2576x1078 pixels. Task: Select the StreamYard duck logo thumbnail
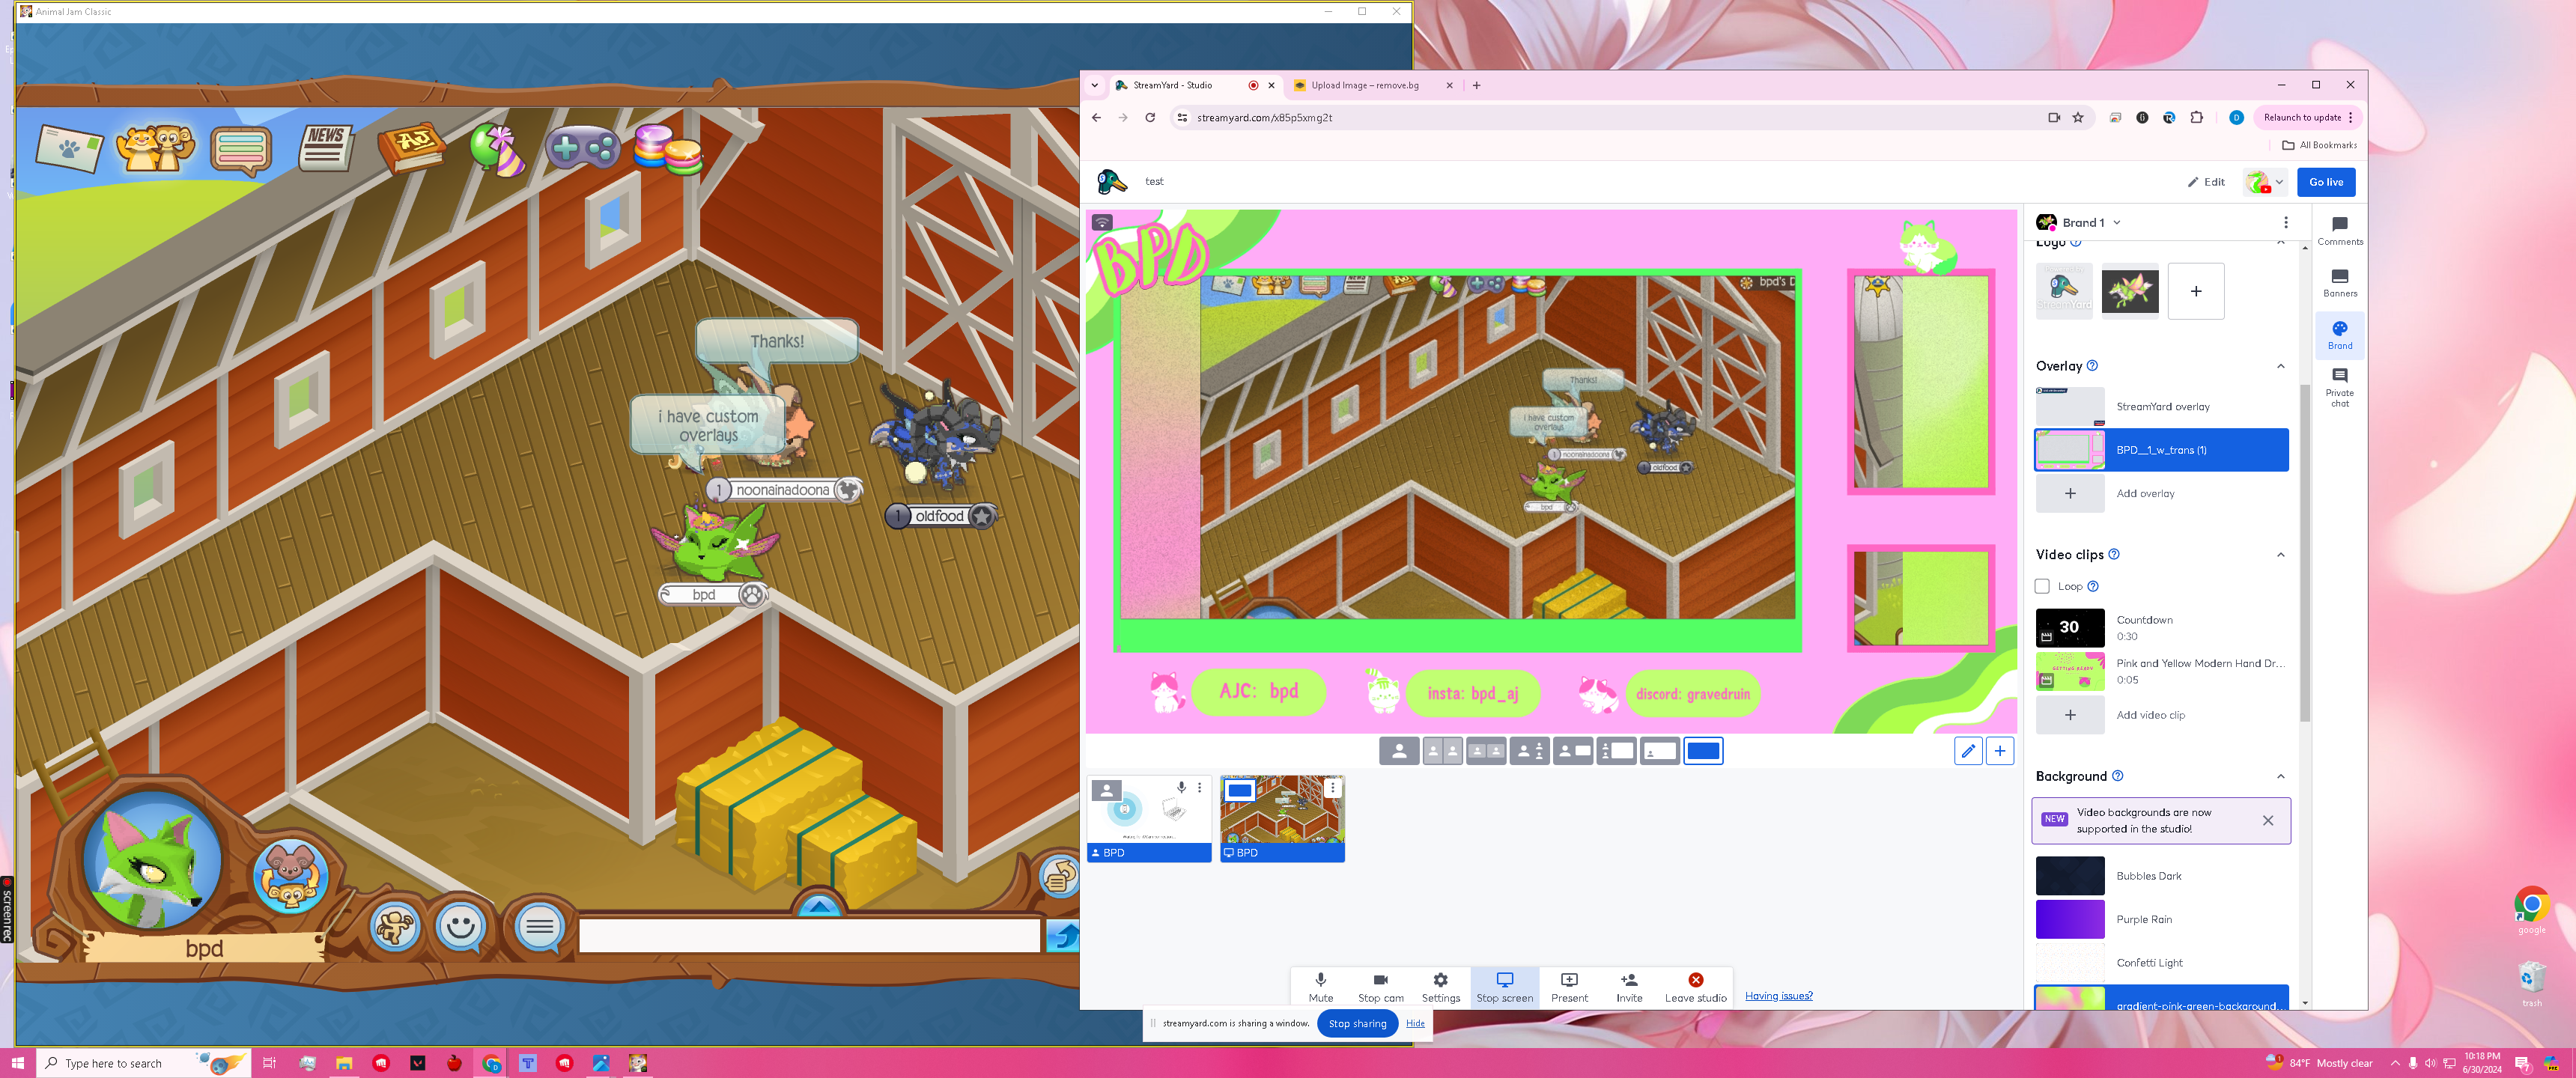pyautogui.click(x=2063, y=291)
